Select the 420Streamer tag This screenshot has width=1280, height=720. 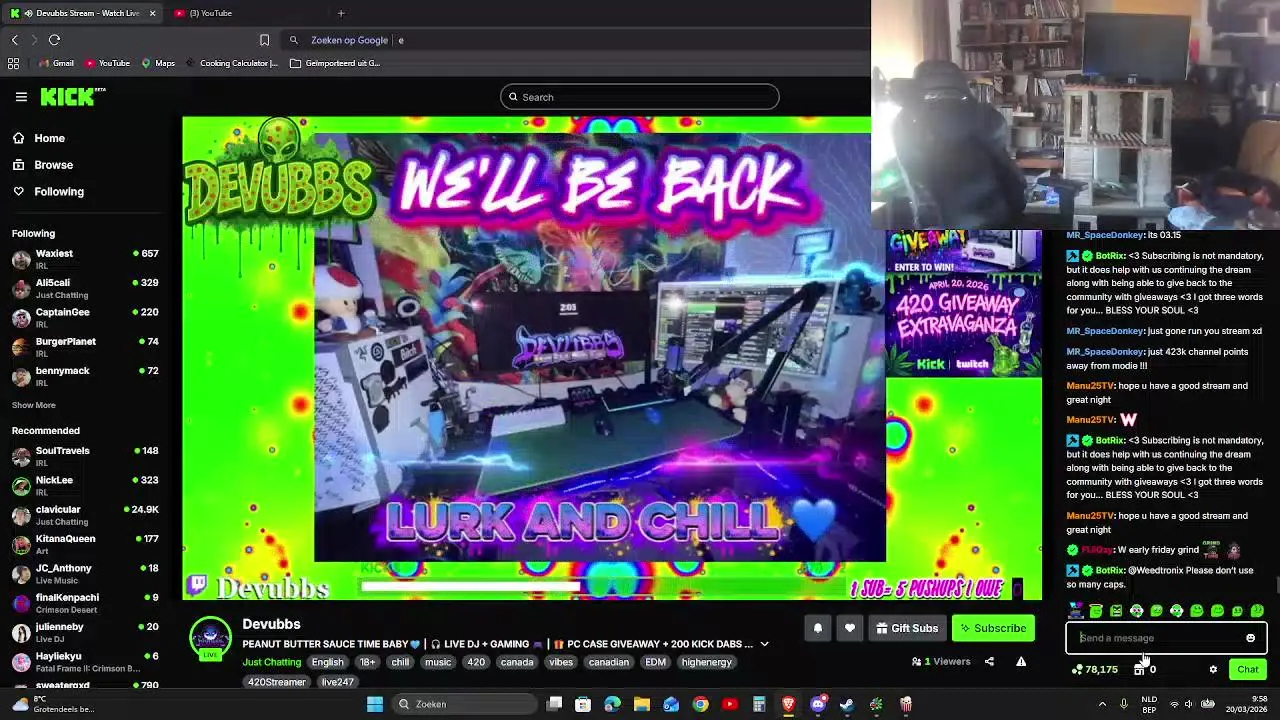[277, 682]
